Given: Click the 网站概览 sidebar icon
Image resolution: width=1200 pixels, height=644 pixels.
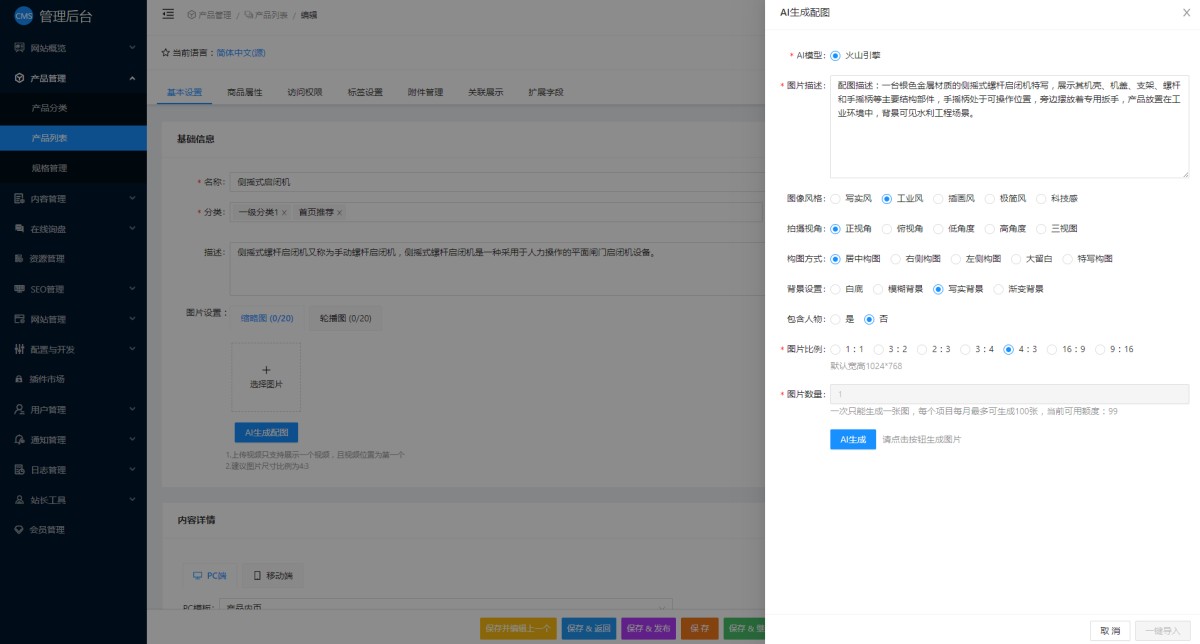Looking at the screenshot, I should (x=19, y=48).
